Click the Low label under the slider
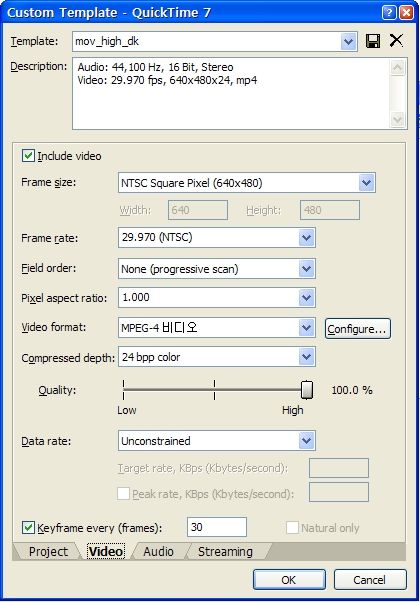Image resolution: width=420 pixels, height=602 pixels. (127, 410)
